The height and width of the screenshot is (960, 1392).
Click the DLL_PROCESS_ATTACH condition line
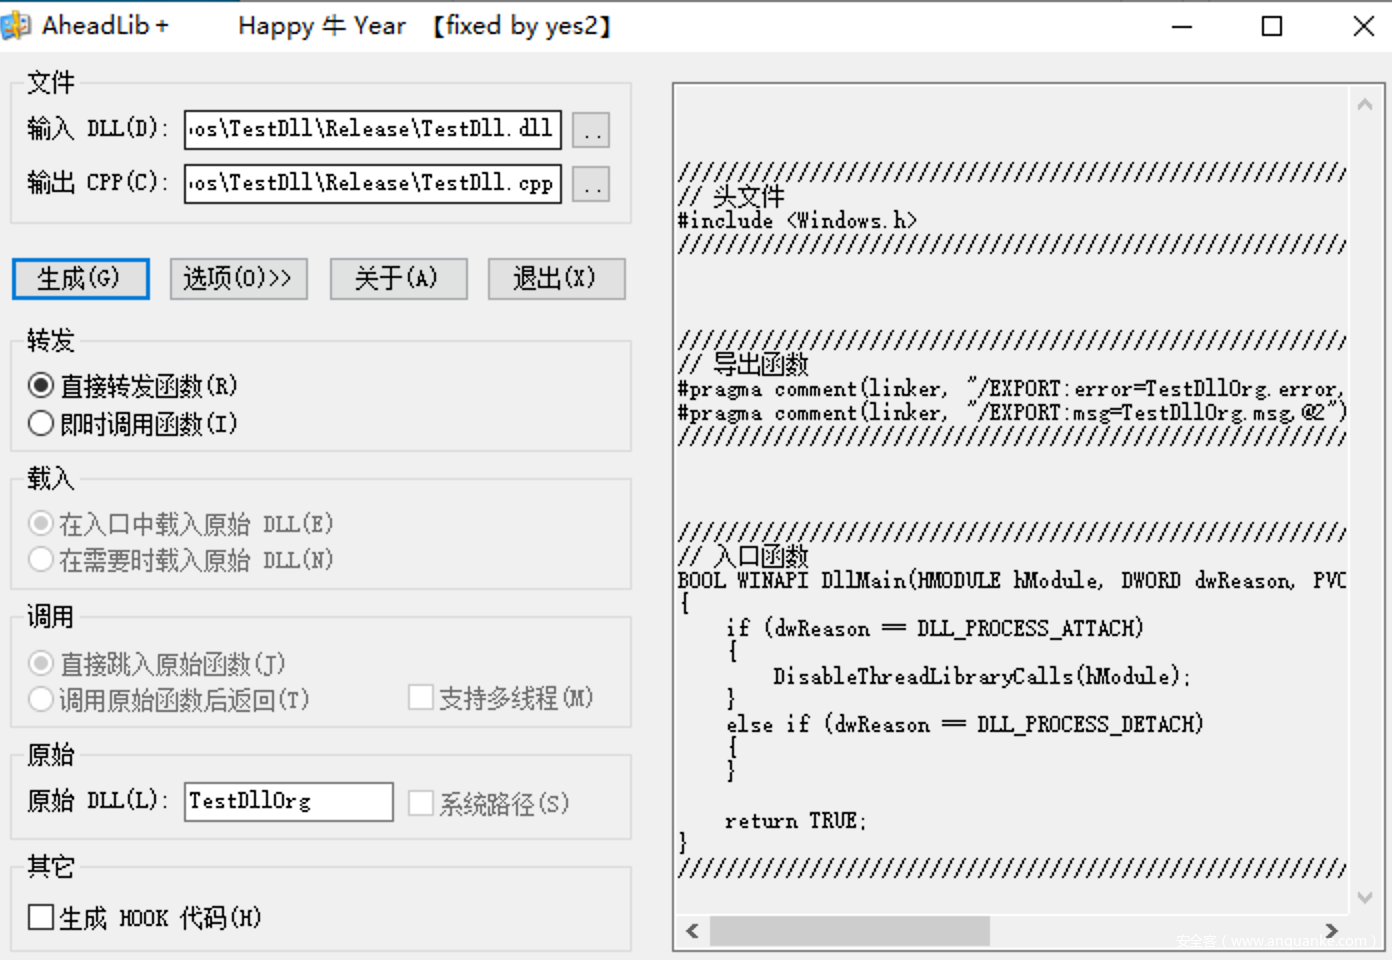934,628
